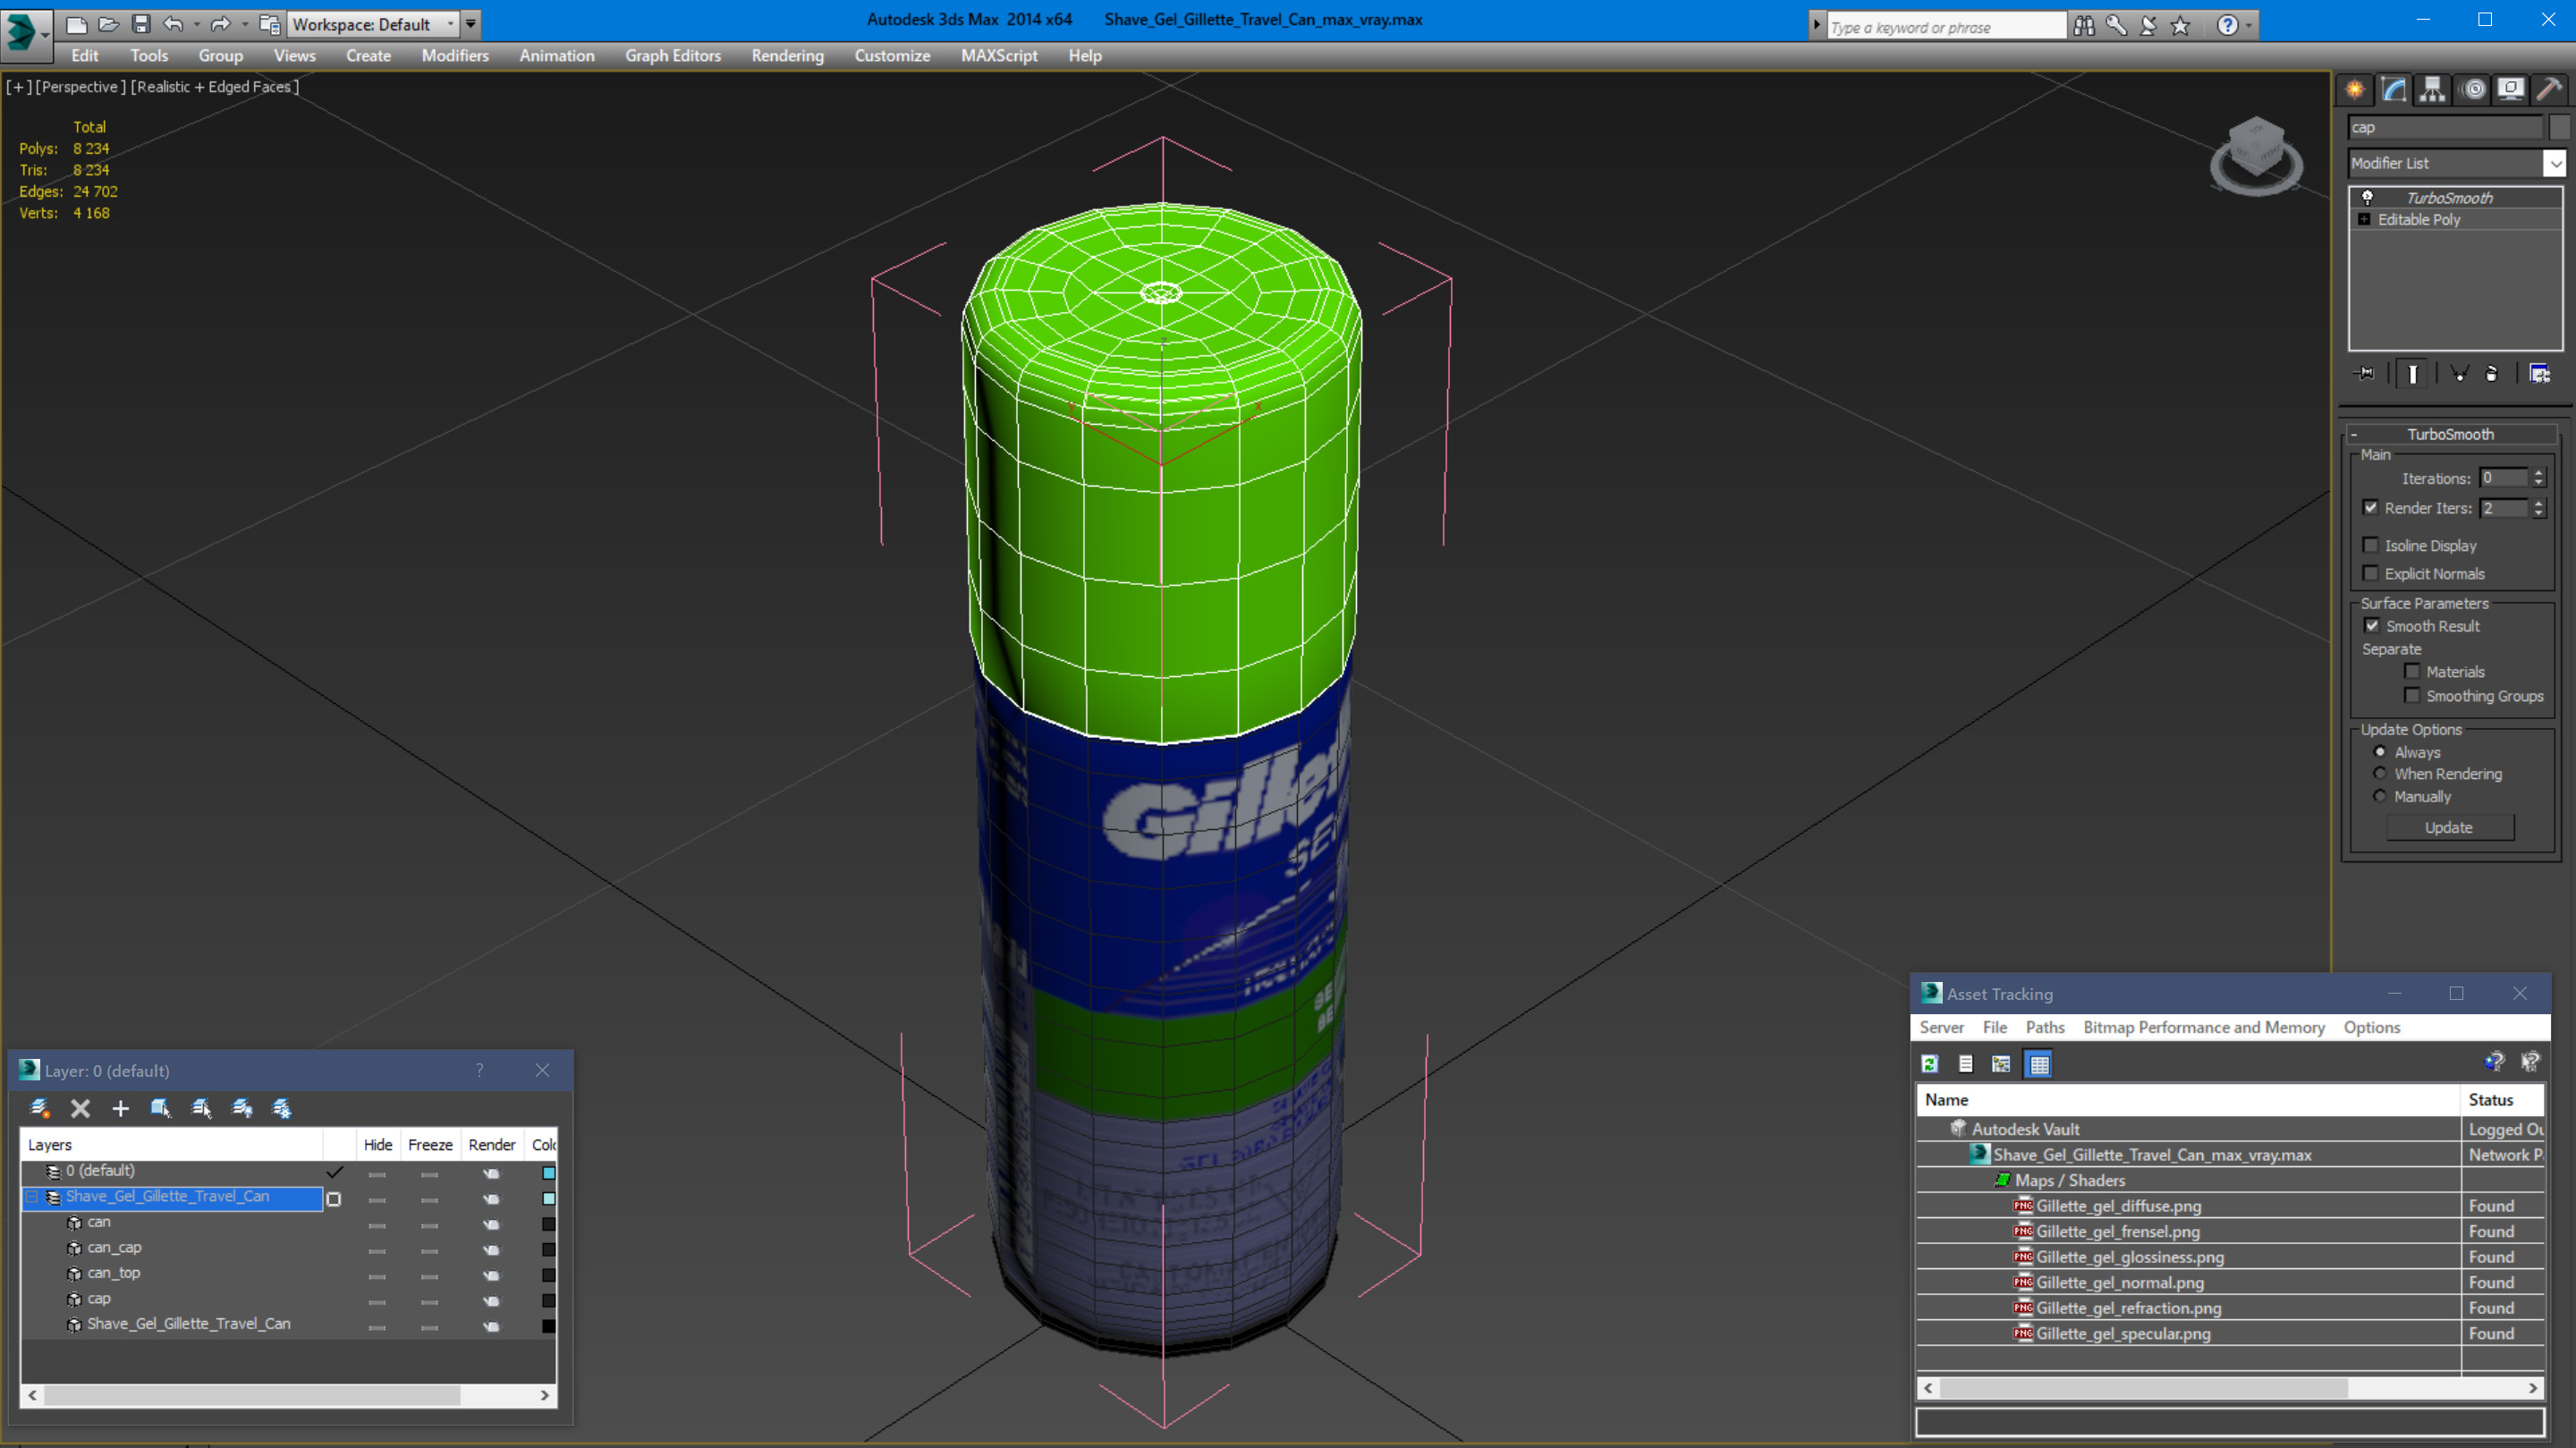Collapse the Shave_Gel_Gillette_Travel_Can layer tree
This screenshot has height=1448, width=2576.
point(31,1197)
